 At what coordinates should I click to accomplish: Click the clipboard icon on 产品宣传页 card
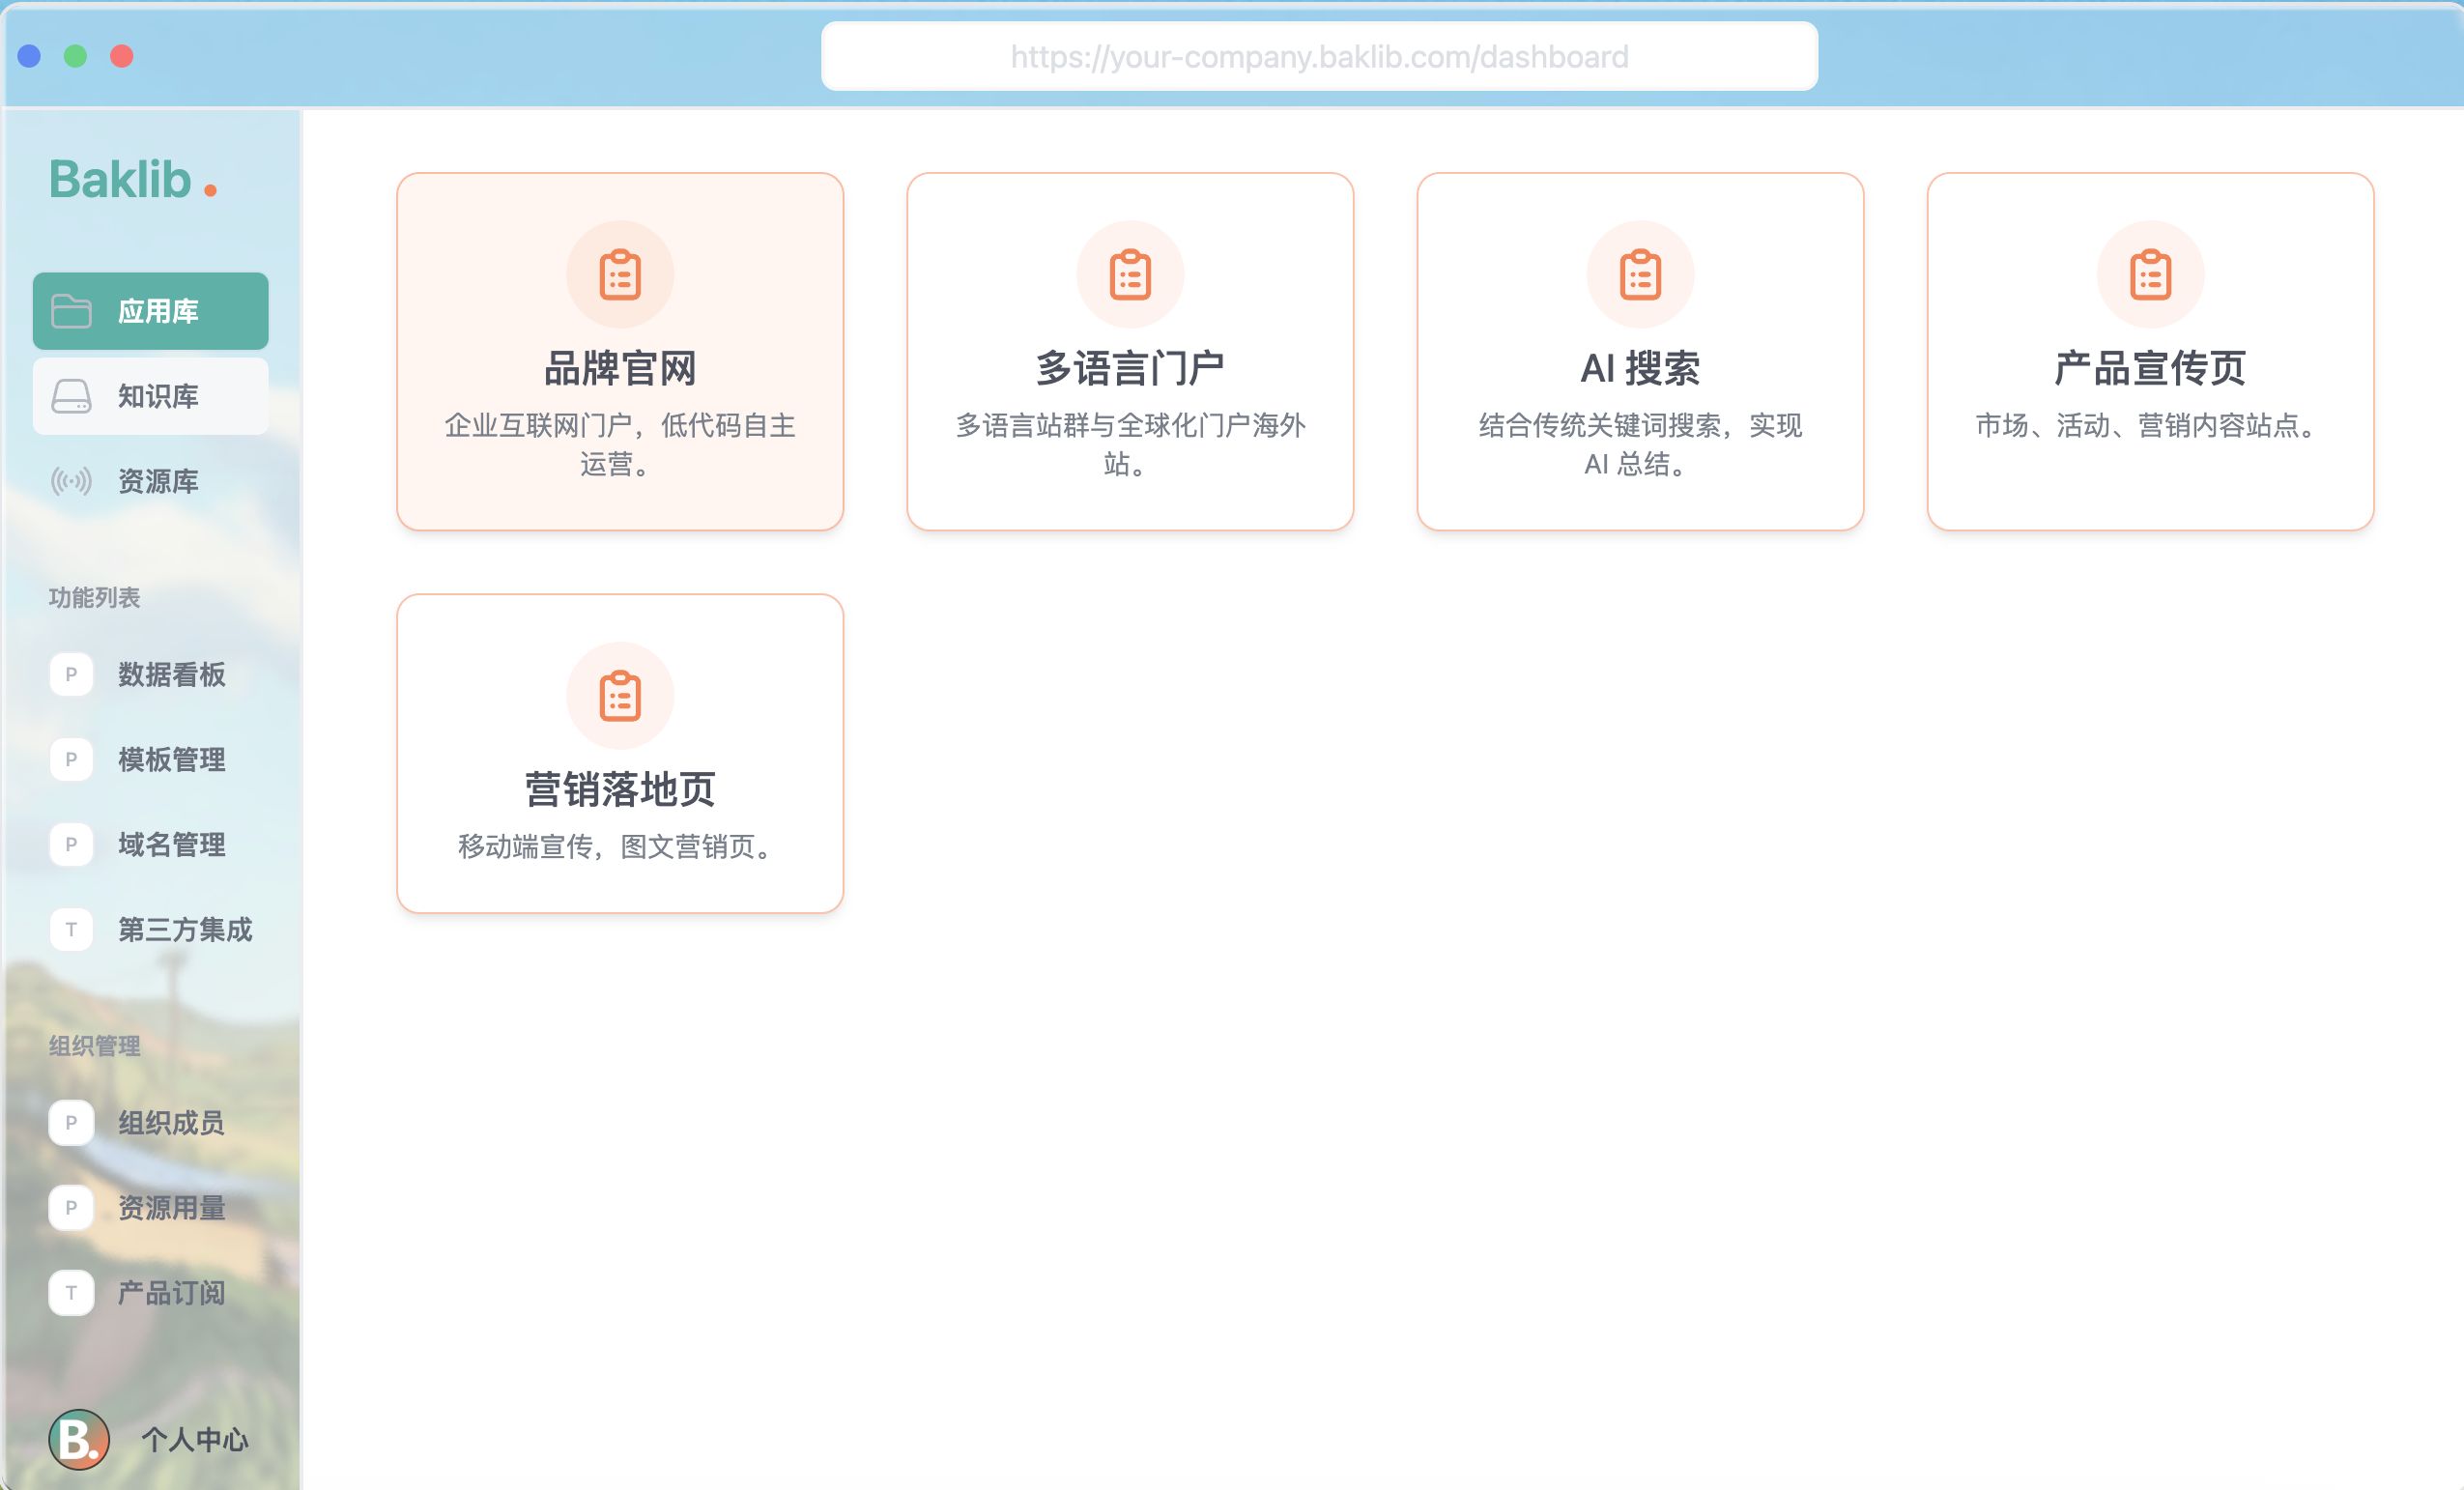[x=2150, y=274]
